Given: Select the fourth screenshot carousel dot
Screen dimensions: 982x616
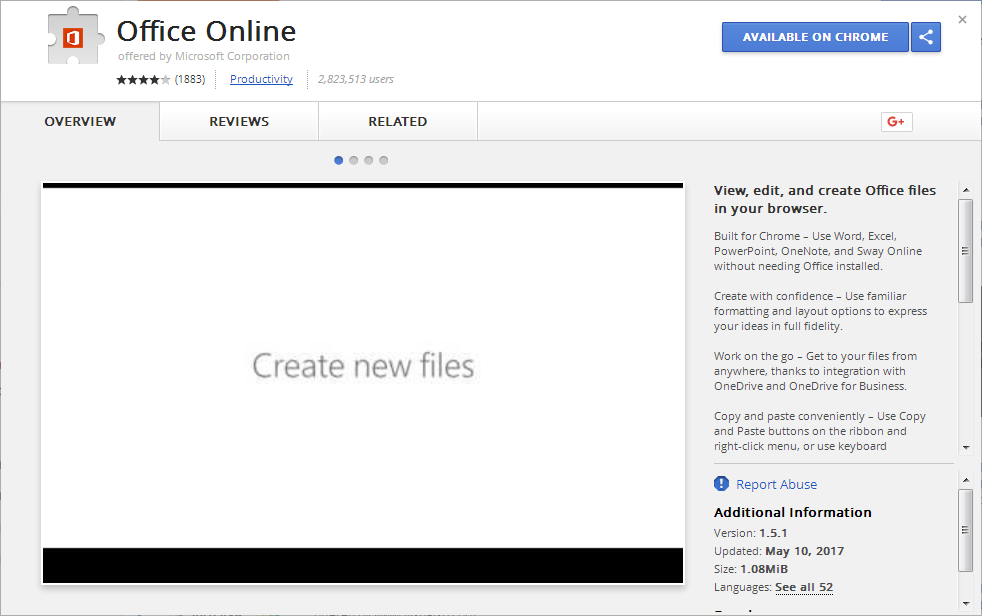Looking at the screenshot, I should coord(384,160).
